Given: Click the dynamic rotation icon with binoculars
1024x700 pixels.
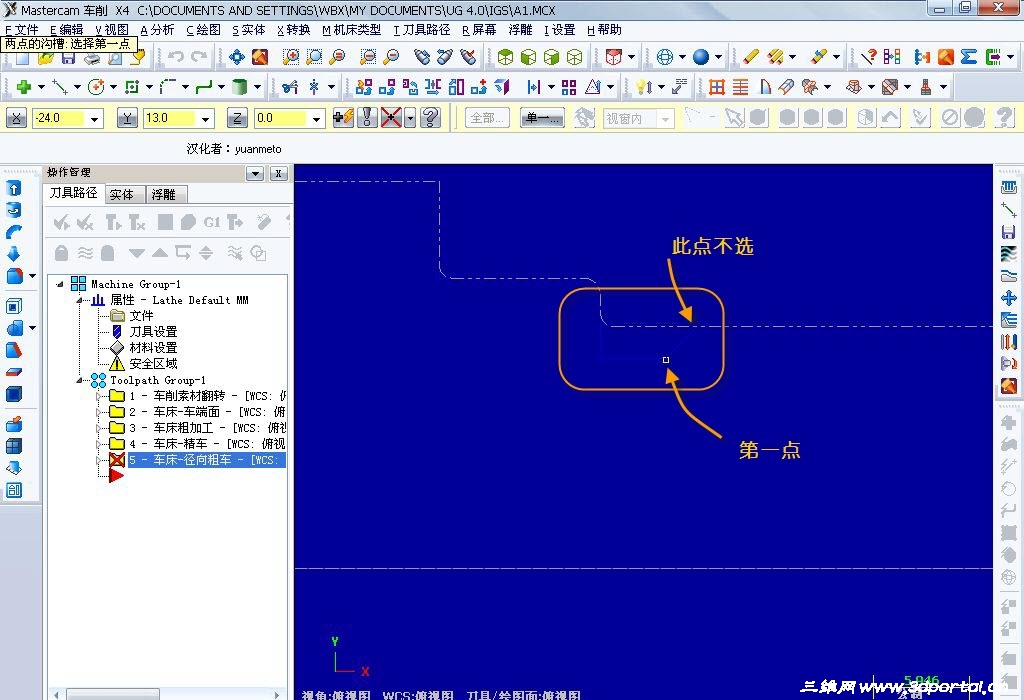Looking at the screenshot, I should pos(423,57).
